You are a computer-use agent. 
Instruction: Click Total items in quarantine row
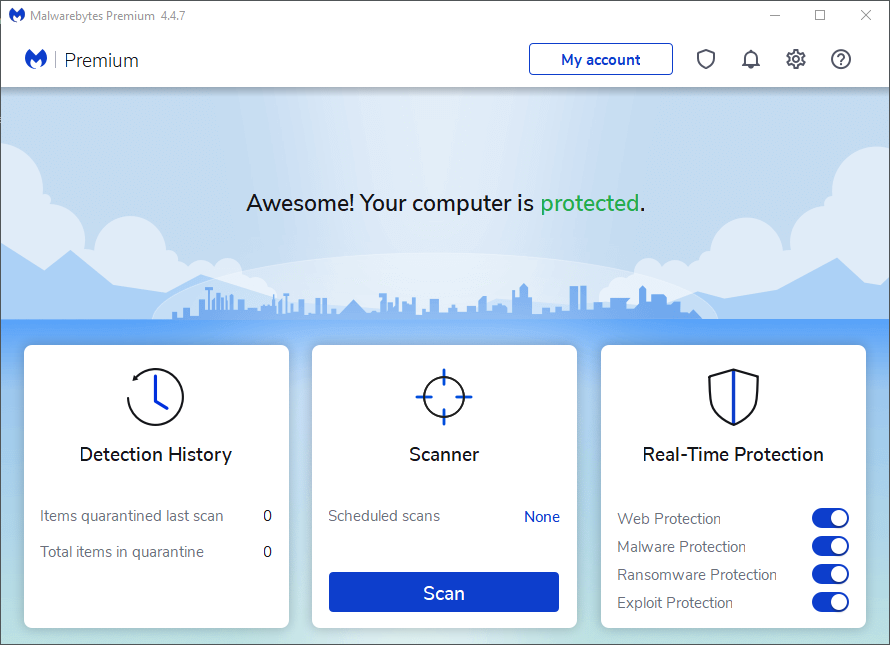pyautogui.click(x=122, y=552)
